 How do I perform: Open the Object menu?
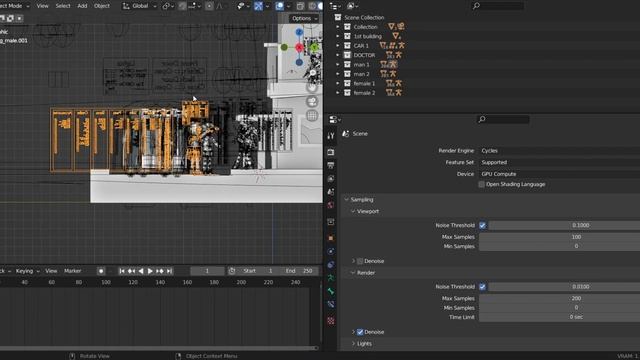[x=102, y=6]
